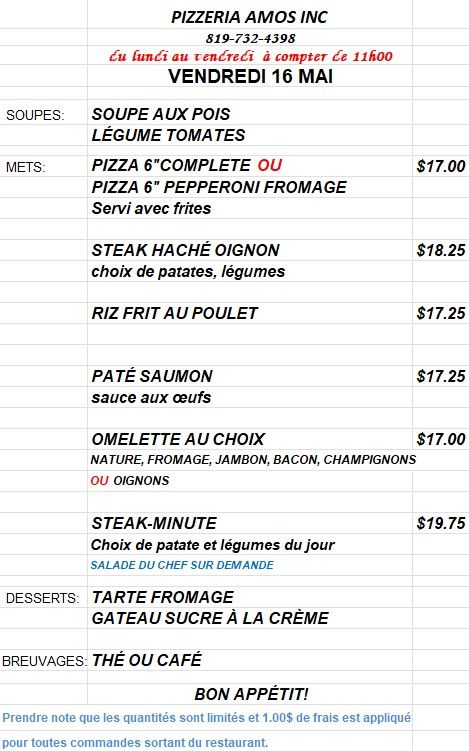Image resolution: width=469 pixels, height=751 pixels.
Task: Select the VENDREDI 16 MAI date cell
Action: point(251,77)
